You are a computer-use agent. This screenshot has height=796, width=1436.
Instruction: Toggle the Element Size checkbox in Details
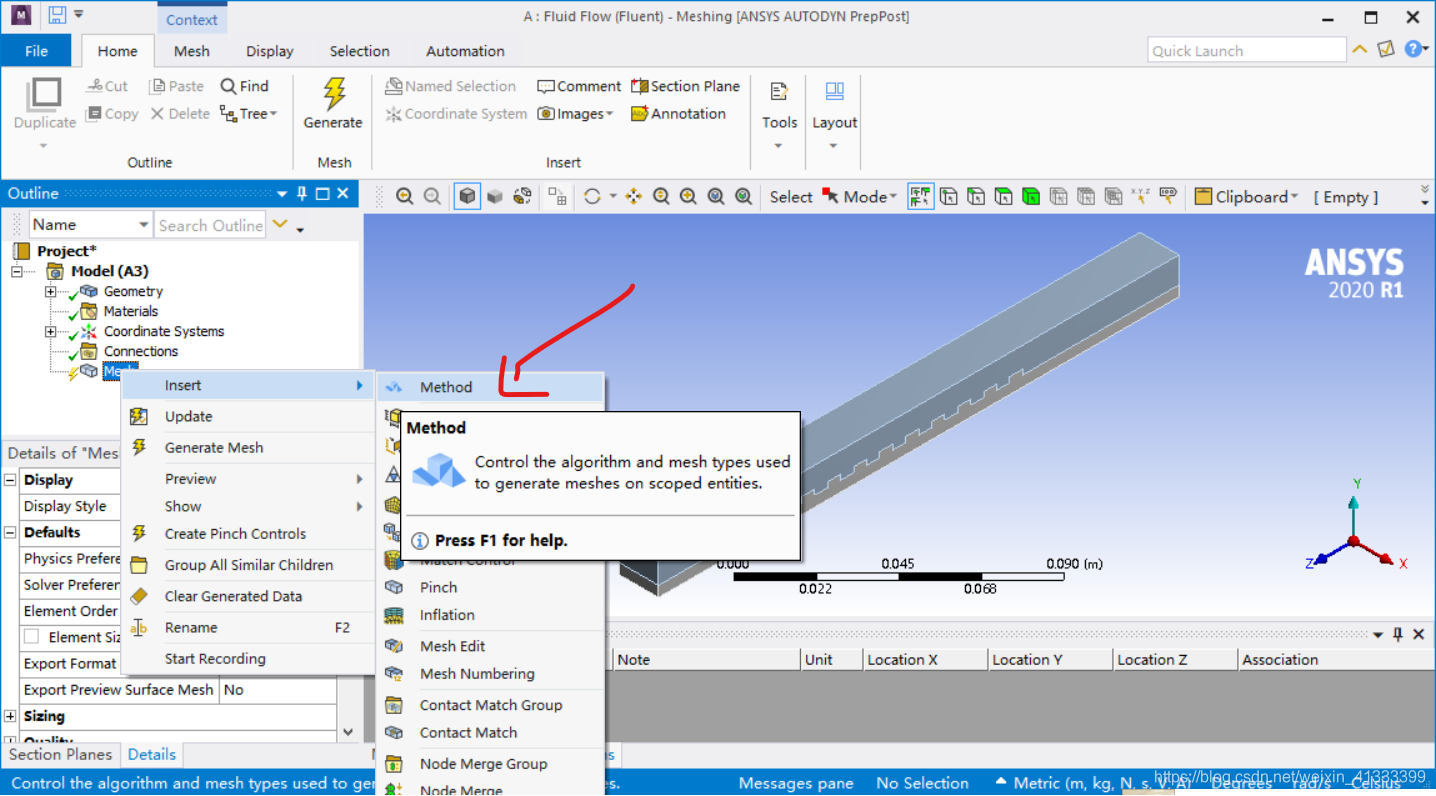point(32,637)
